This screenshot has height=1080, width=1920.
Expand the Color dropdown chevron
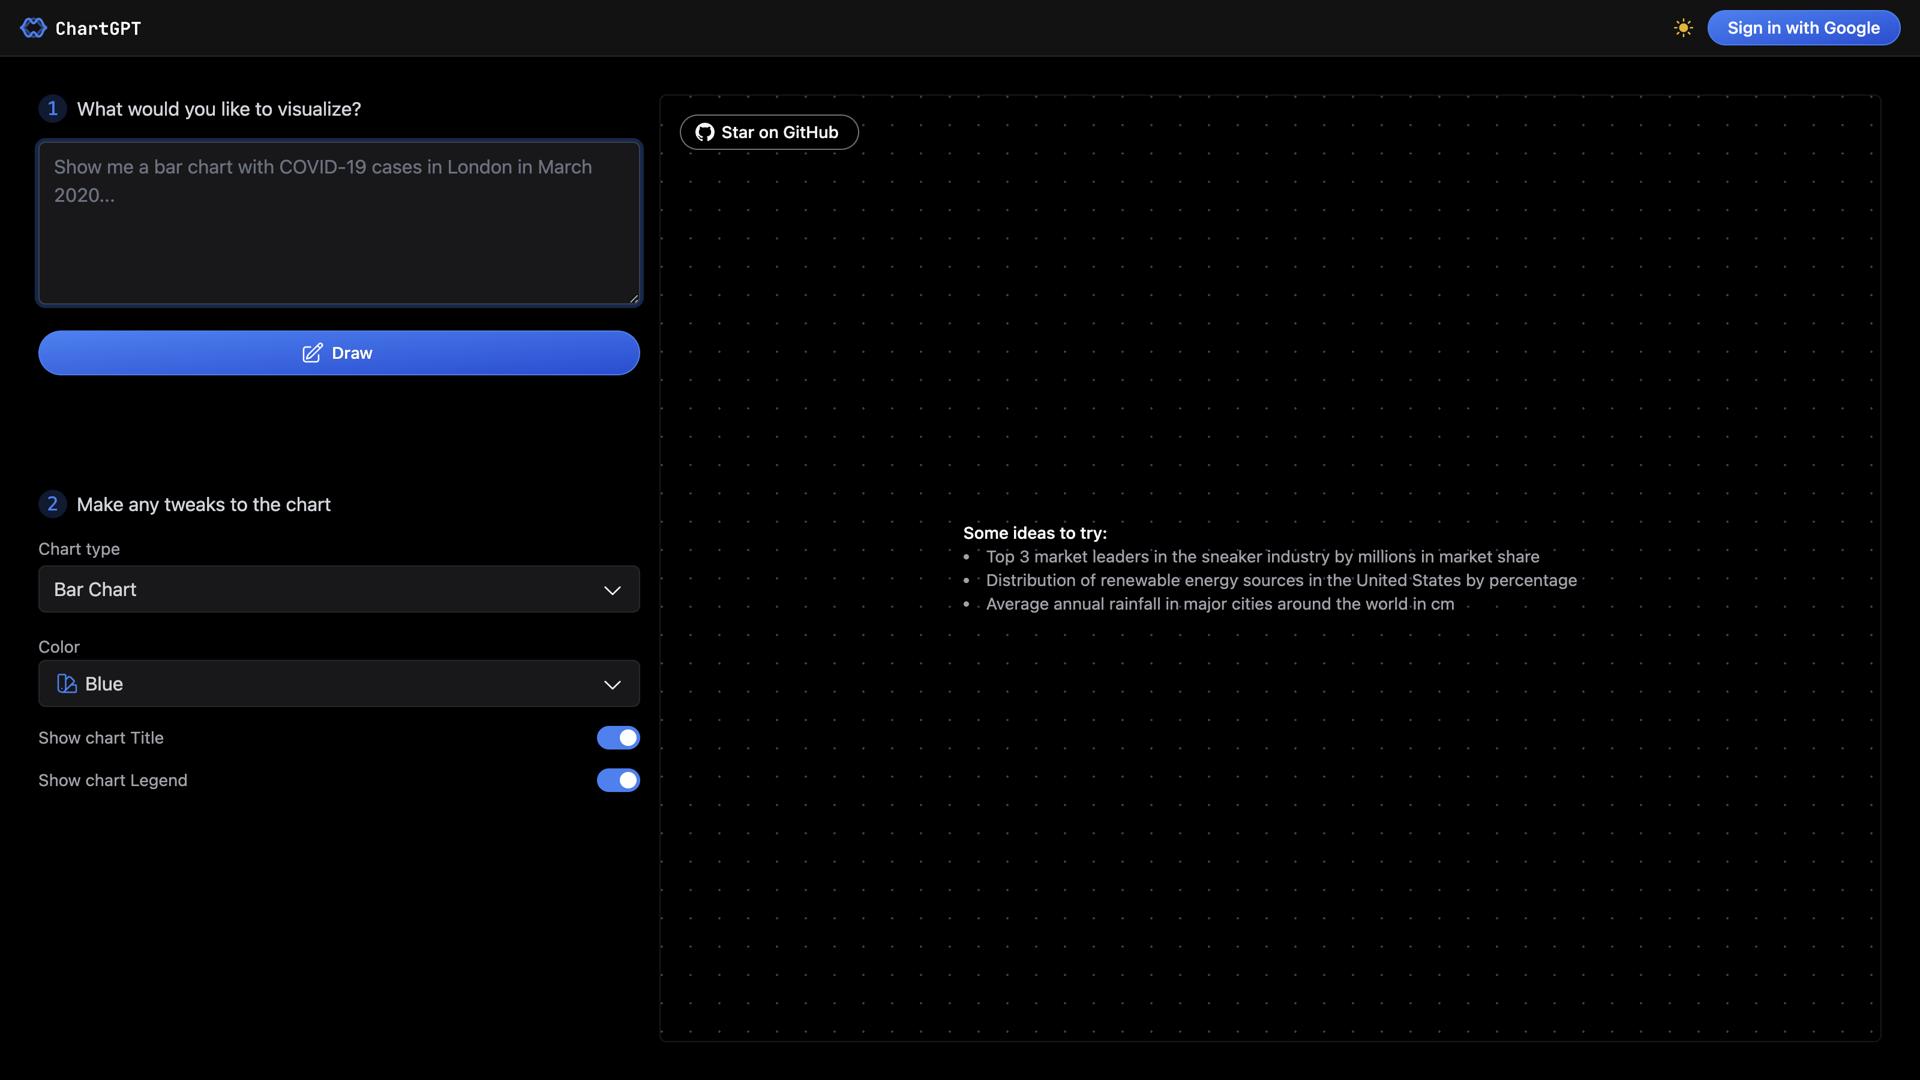[612, 684]
